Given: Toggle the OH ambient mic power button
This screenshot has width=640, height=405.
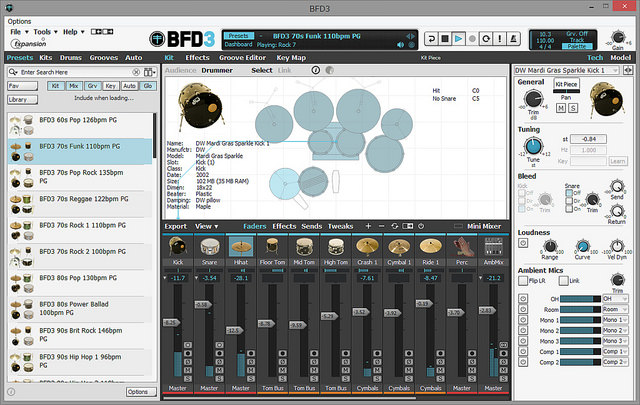Looking at the screenshot, I should tap(523, 298).
